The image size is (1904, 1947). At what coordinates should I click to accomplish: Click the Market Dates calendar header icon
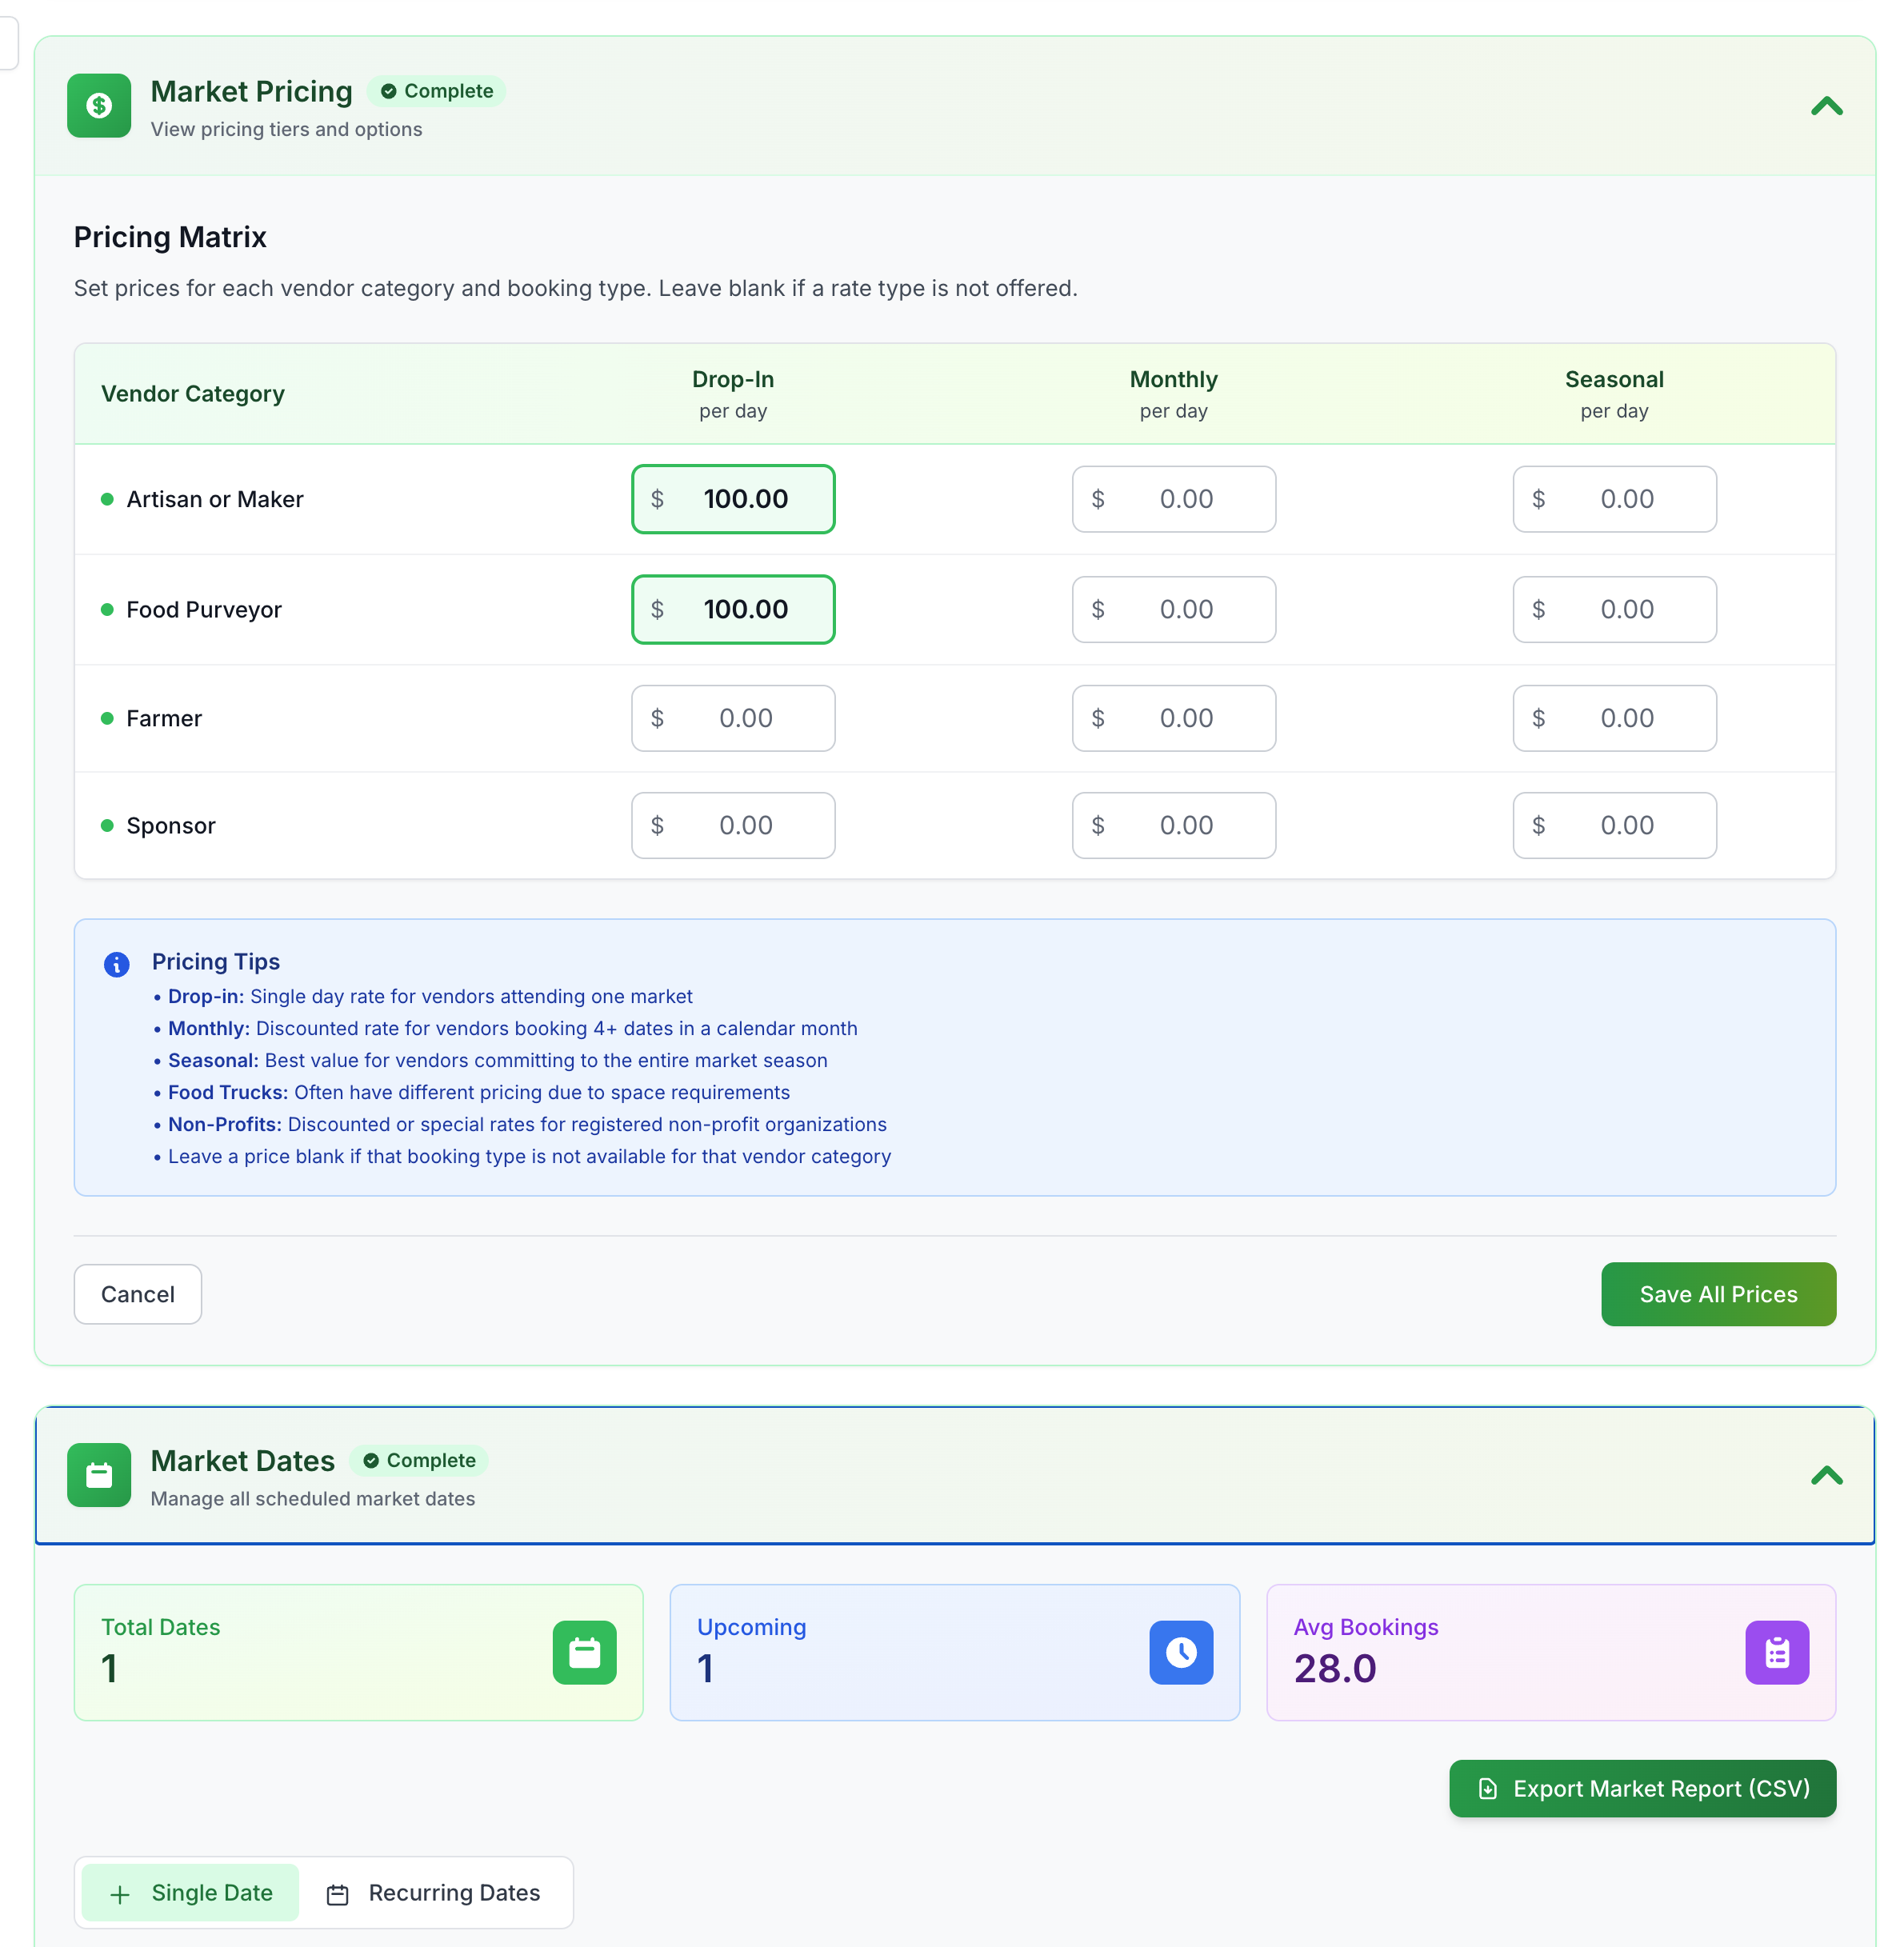(x=99, y=1474)
